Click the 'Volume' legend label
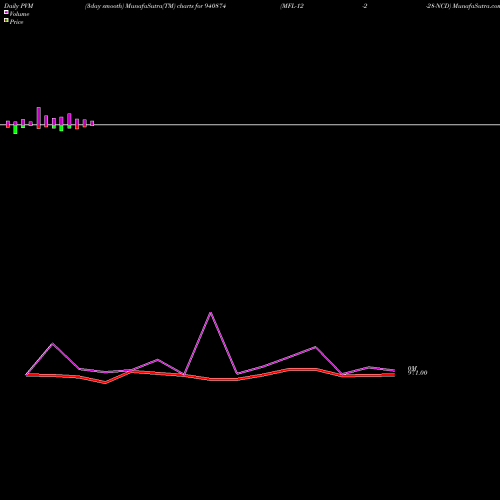Viewport: 500px width, 500px height. pyautogui.click(x=19, y=14)
